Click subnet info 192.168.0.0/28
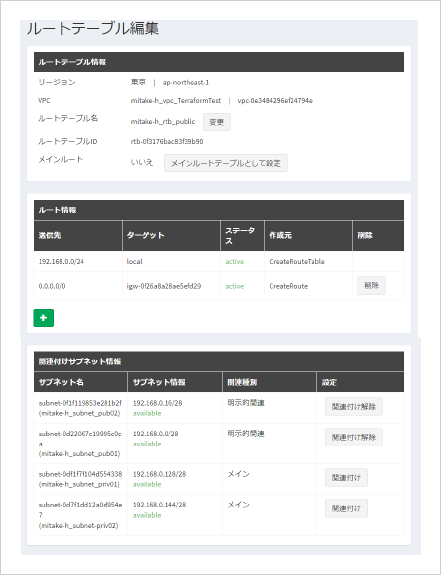Image resolution: width=441 pixels, height=575 pixels. click(155, 434)
